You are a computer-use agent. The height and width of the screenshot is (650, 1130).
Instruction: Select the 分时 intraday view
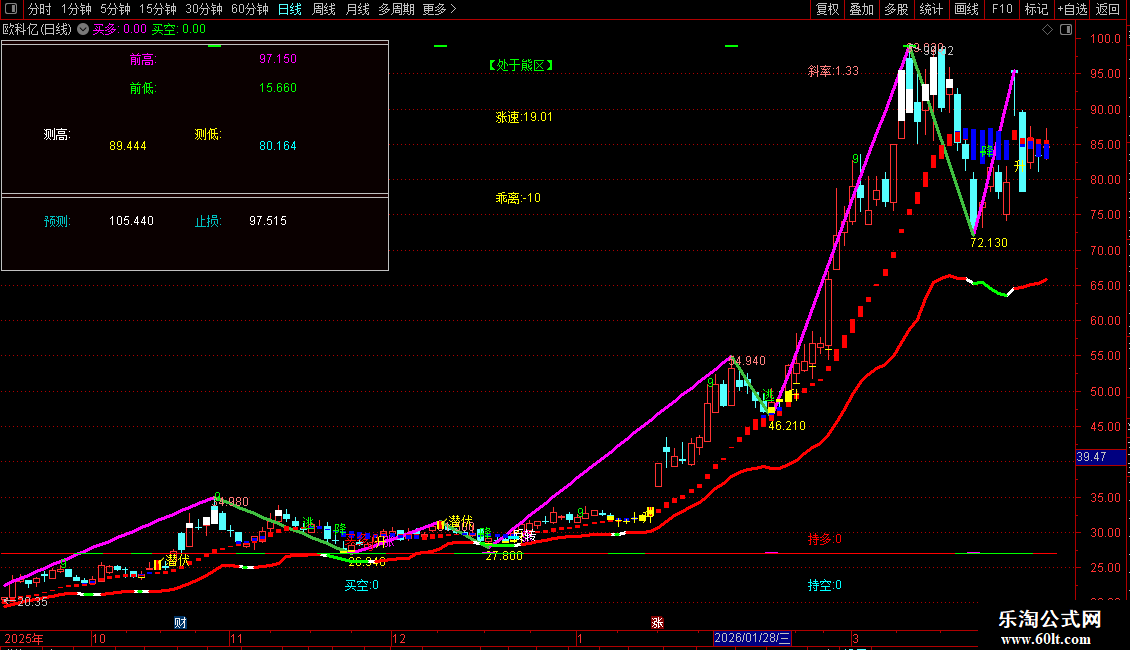[40, 9]
